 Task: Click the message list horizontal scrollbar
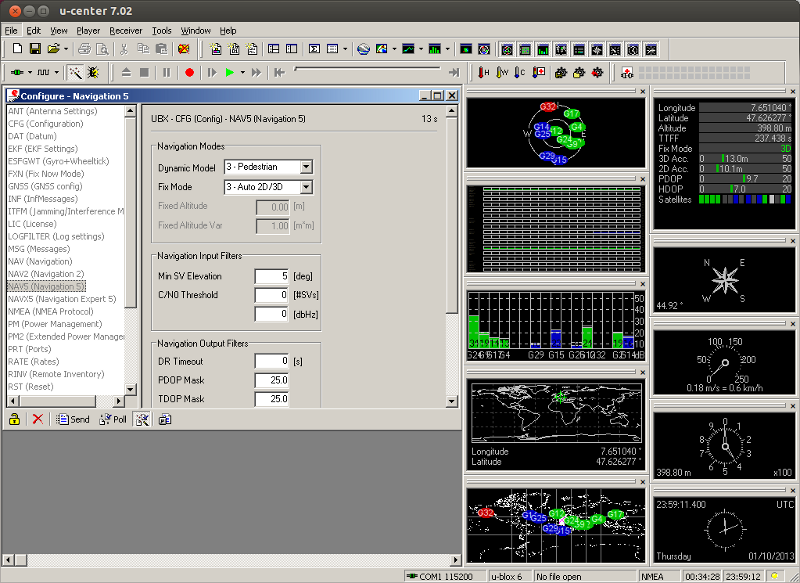[x=66, y=401]
